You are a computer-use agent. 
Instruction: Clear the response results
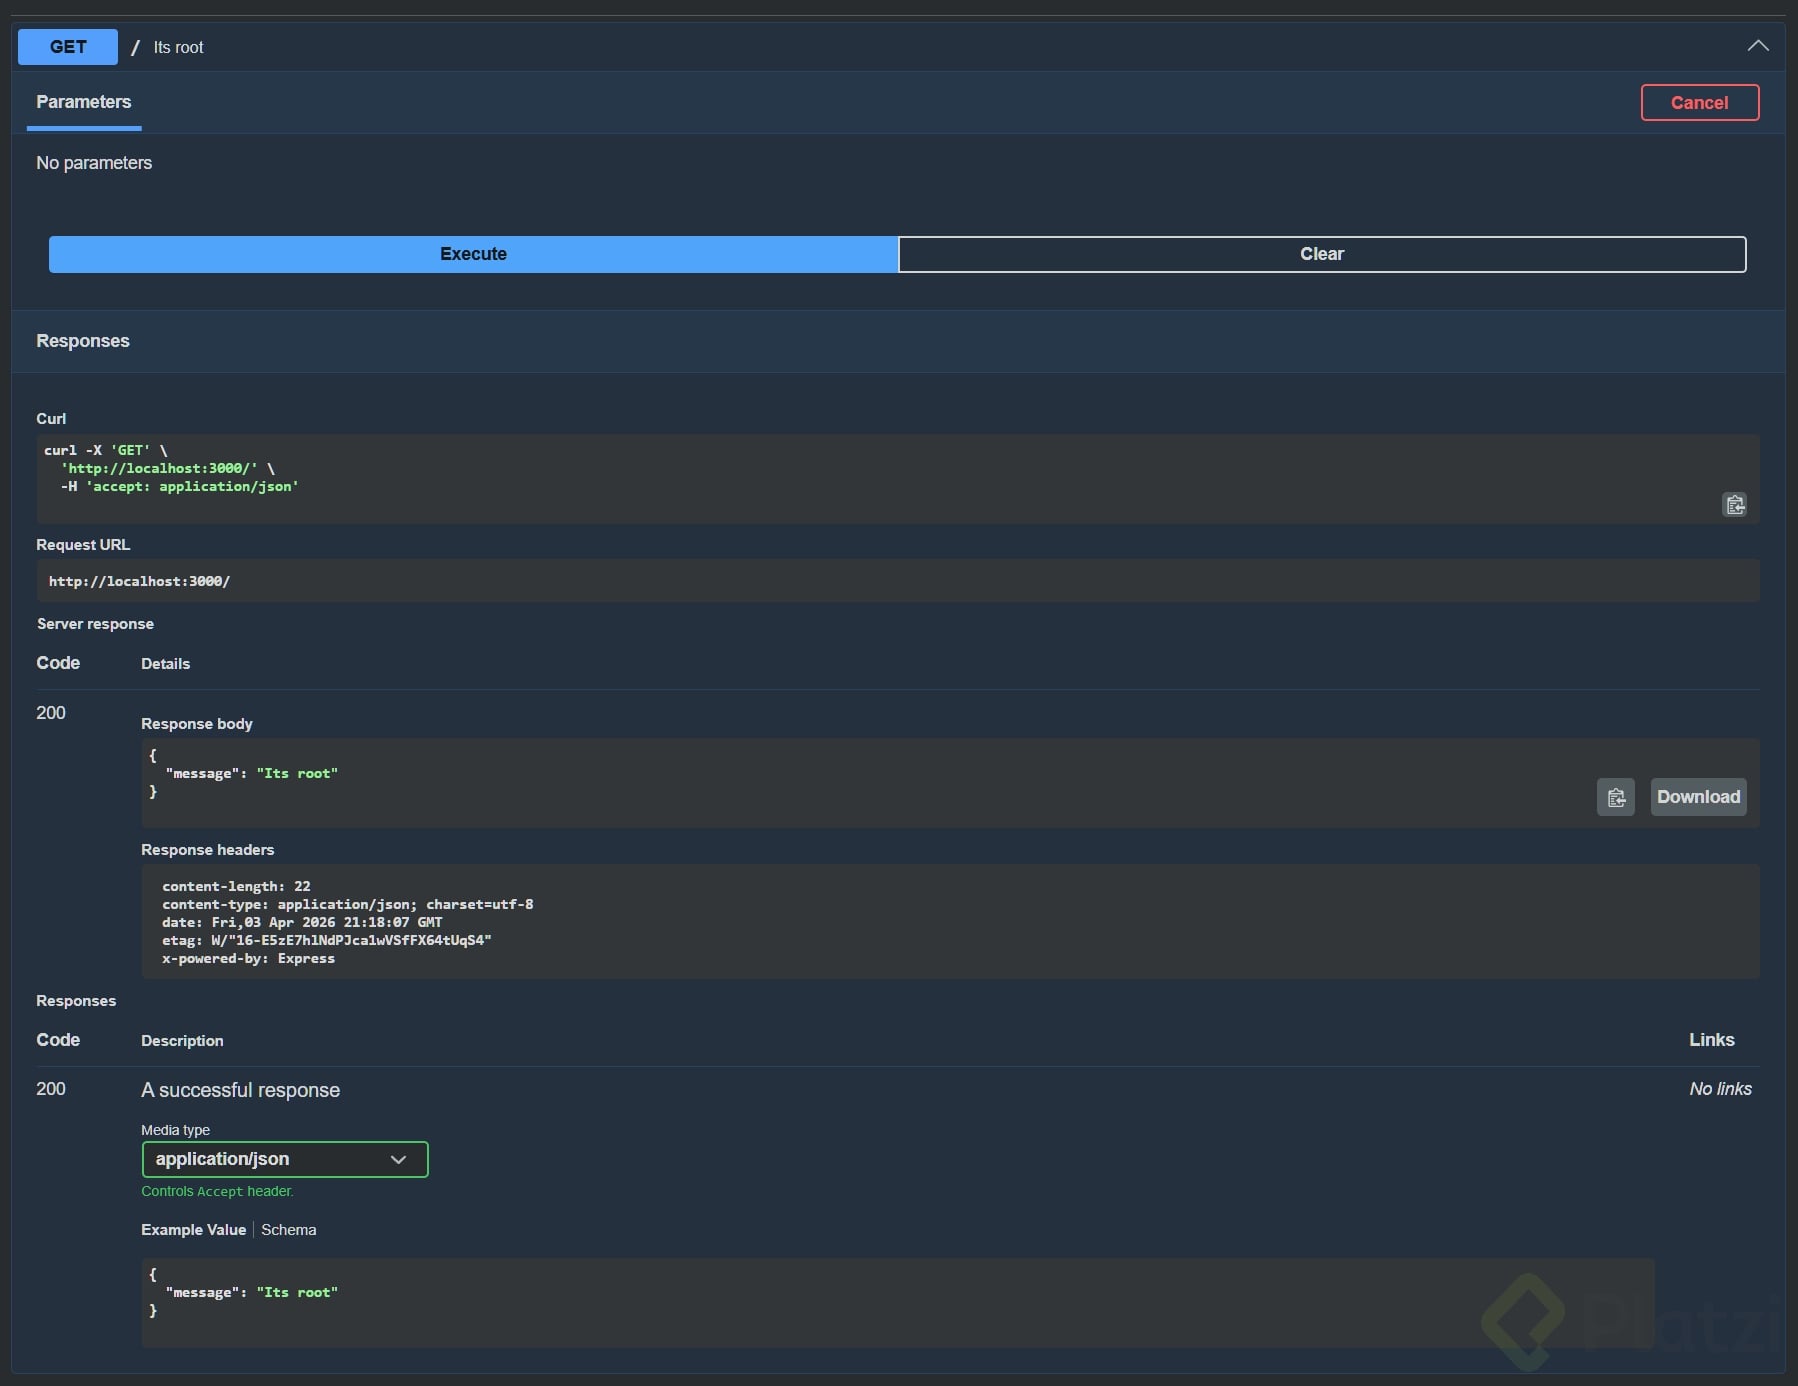pos(1321,254)
